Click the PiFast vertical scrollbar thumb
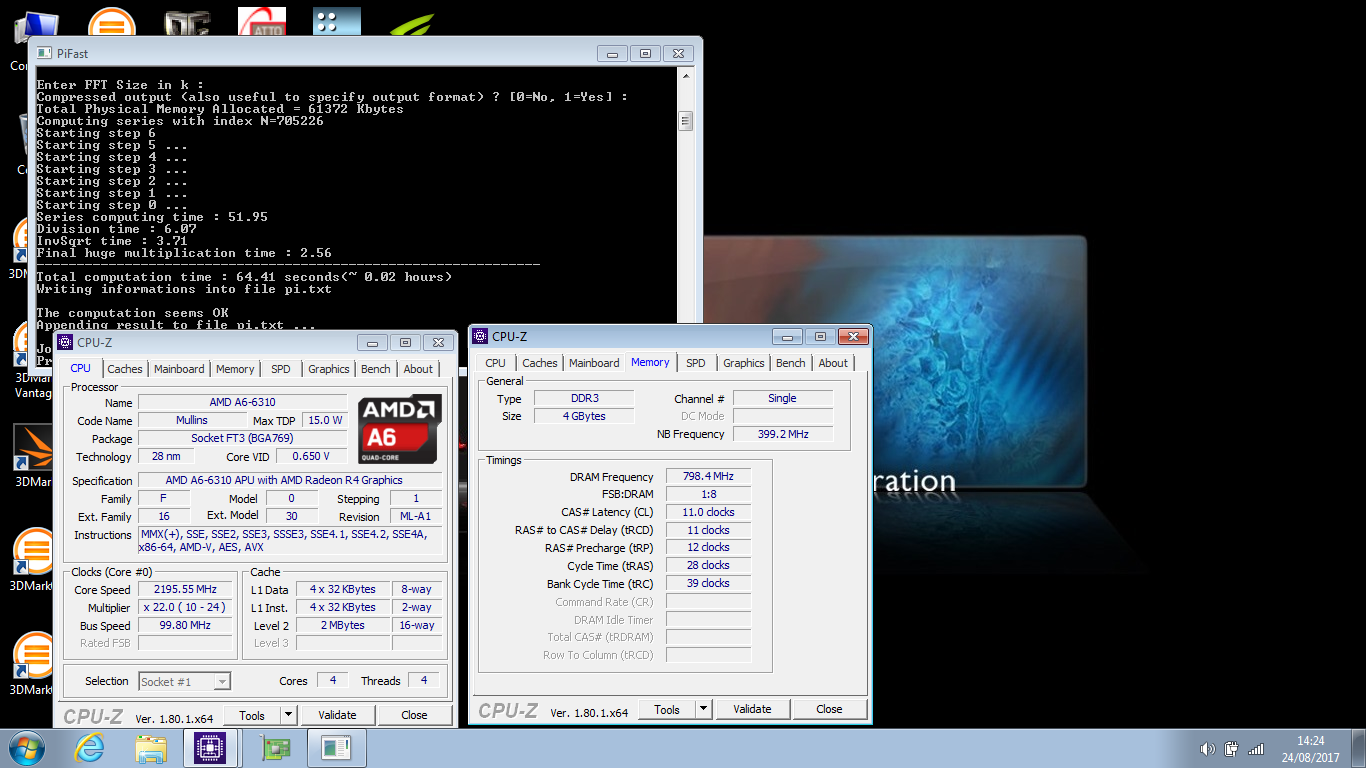 pos(686,121)
